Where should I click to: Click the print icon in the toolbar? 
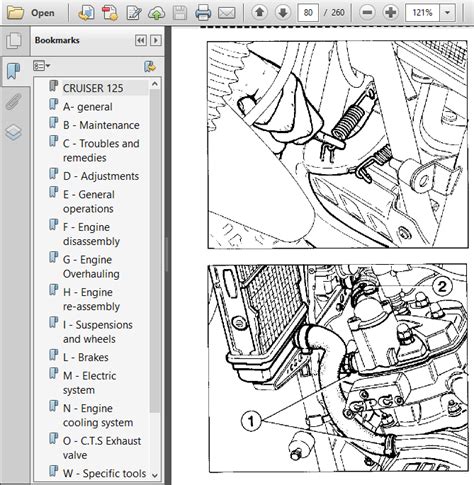pos(203,13)
